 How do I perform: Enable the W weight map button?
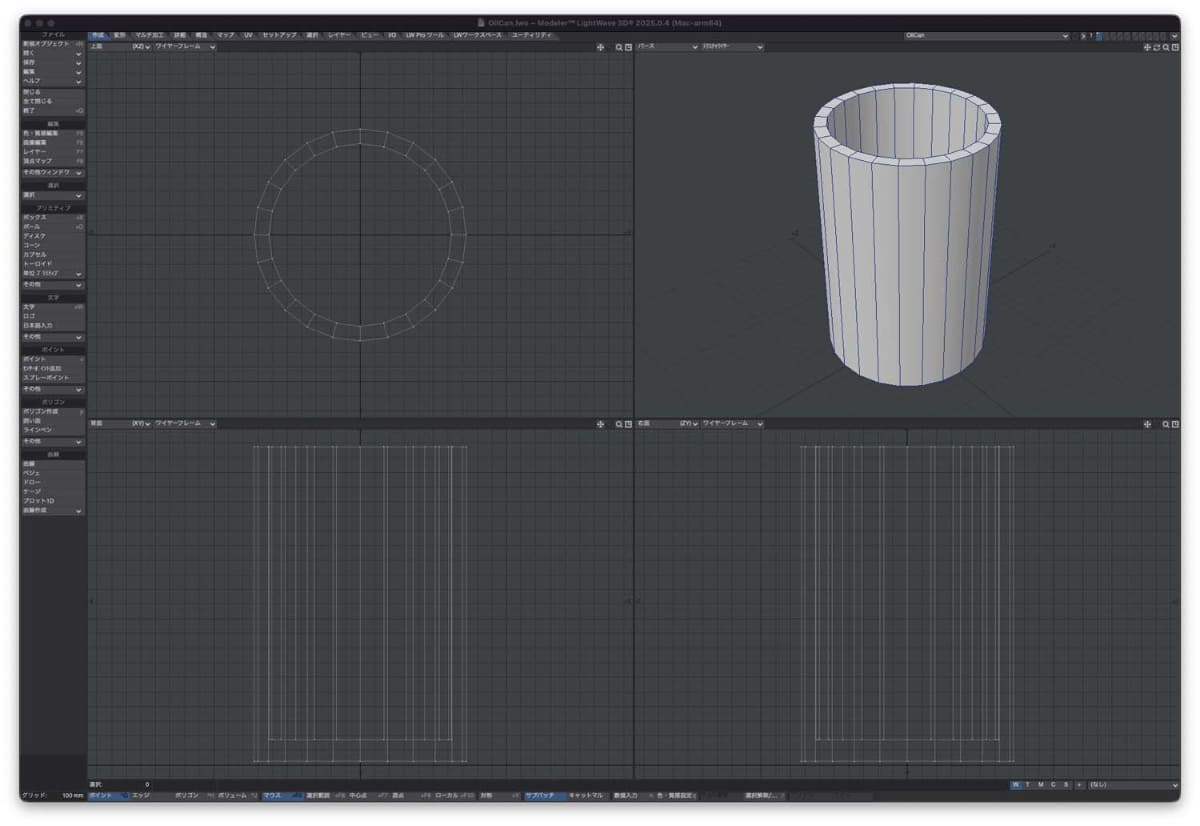[1015, 785]
